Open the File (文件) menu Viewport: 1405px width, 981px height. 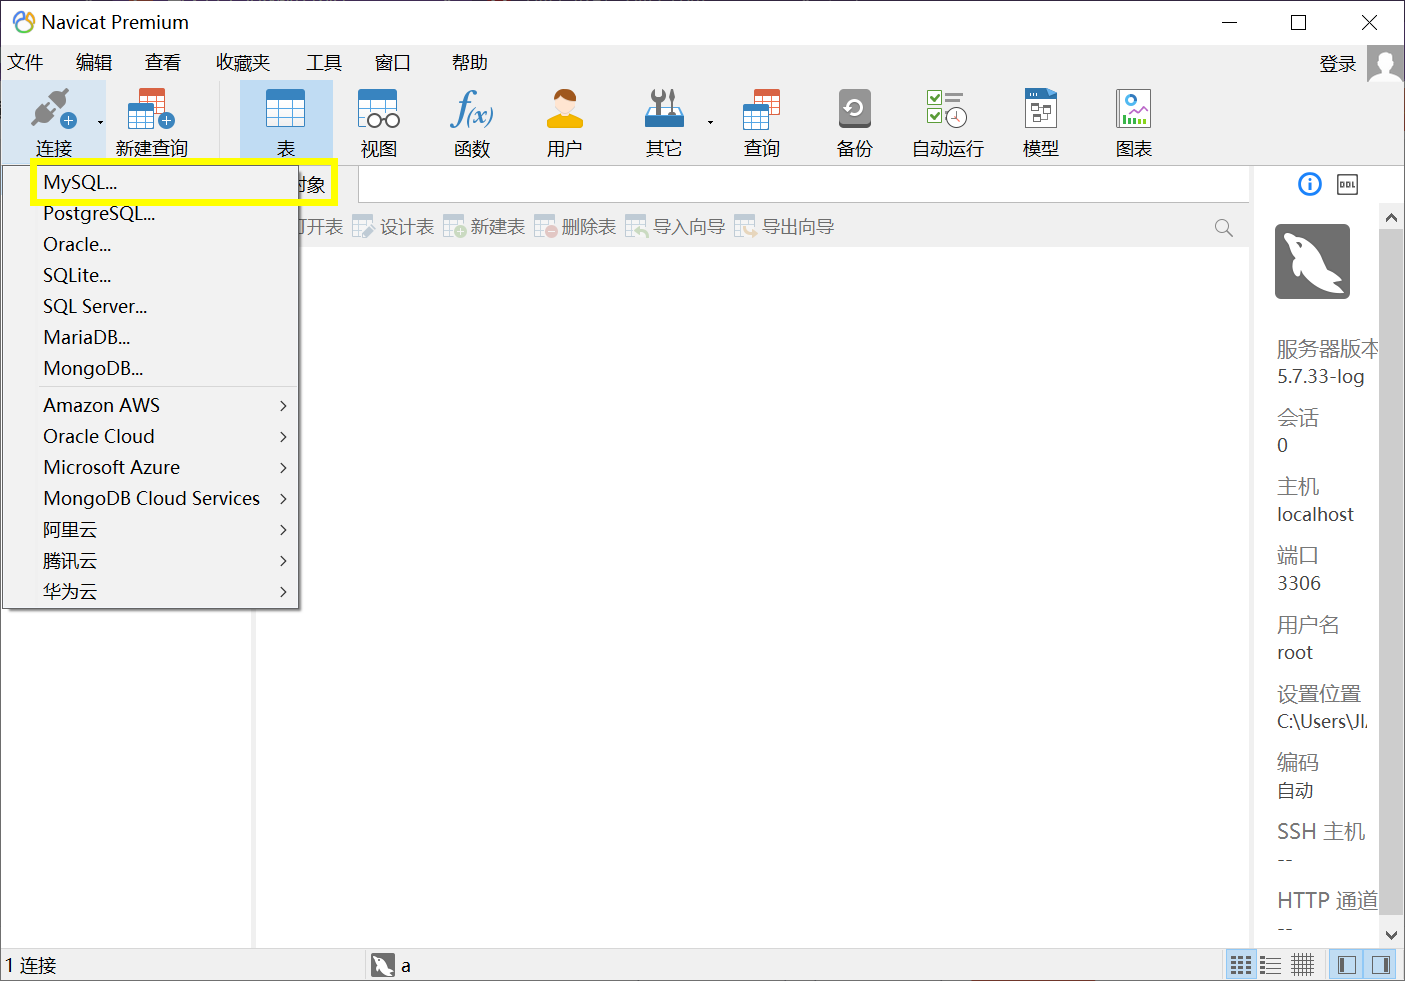25,63
